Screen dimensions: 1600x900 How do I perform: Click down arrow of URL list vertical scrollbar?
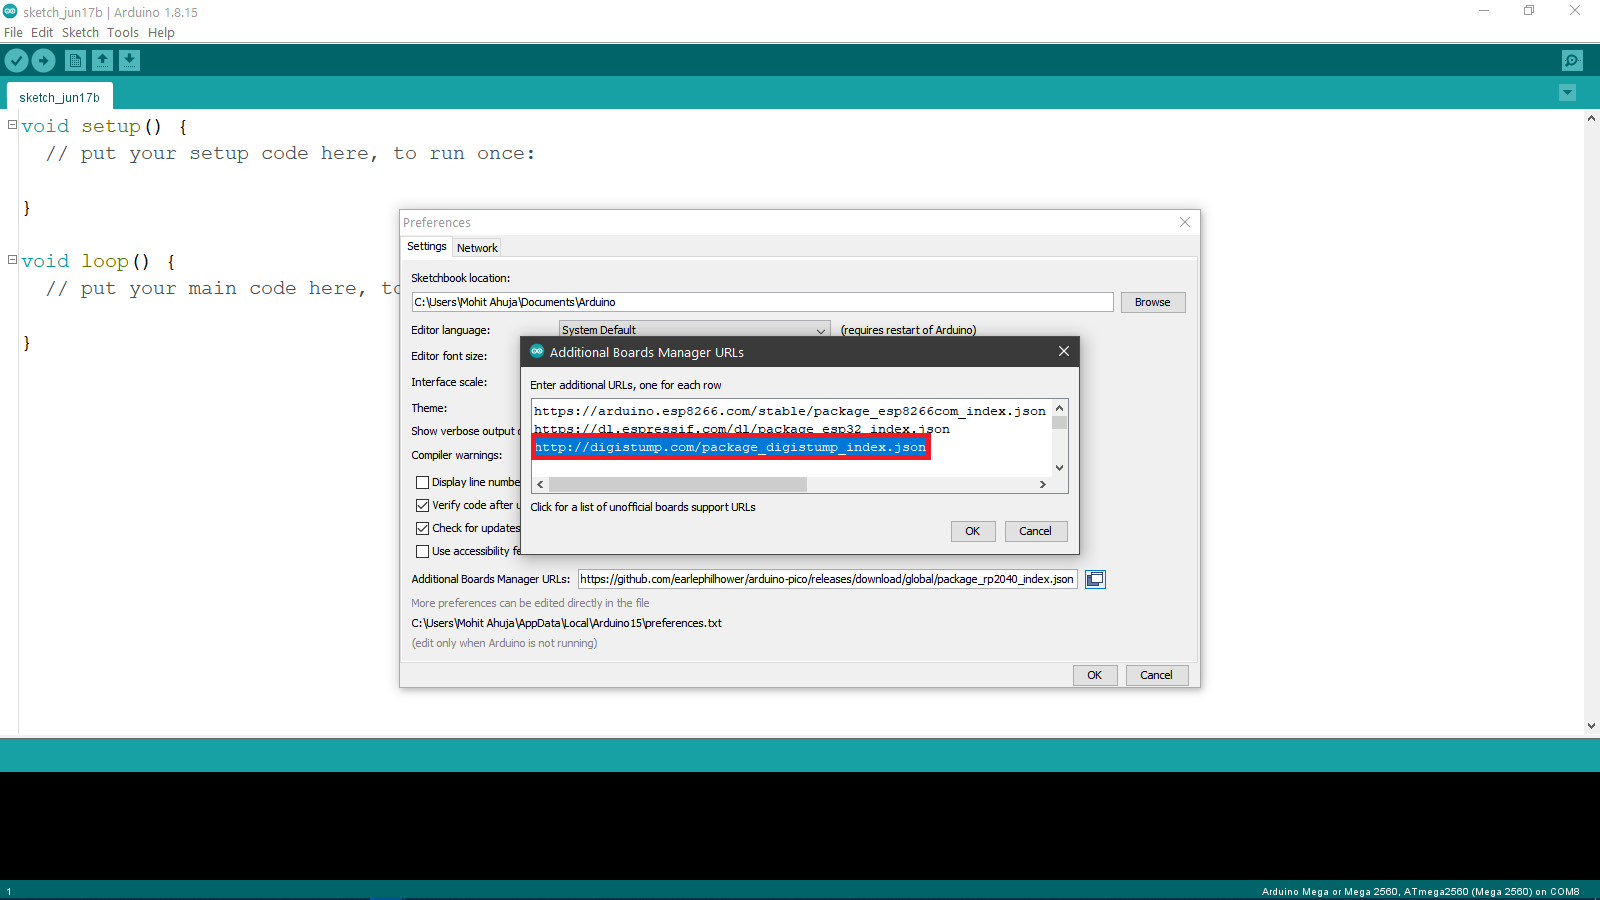(1060, 468)
